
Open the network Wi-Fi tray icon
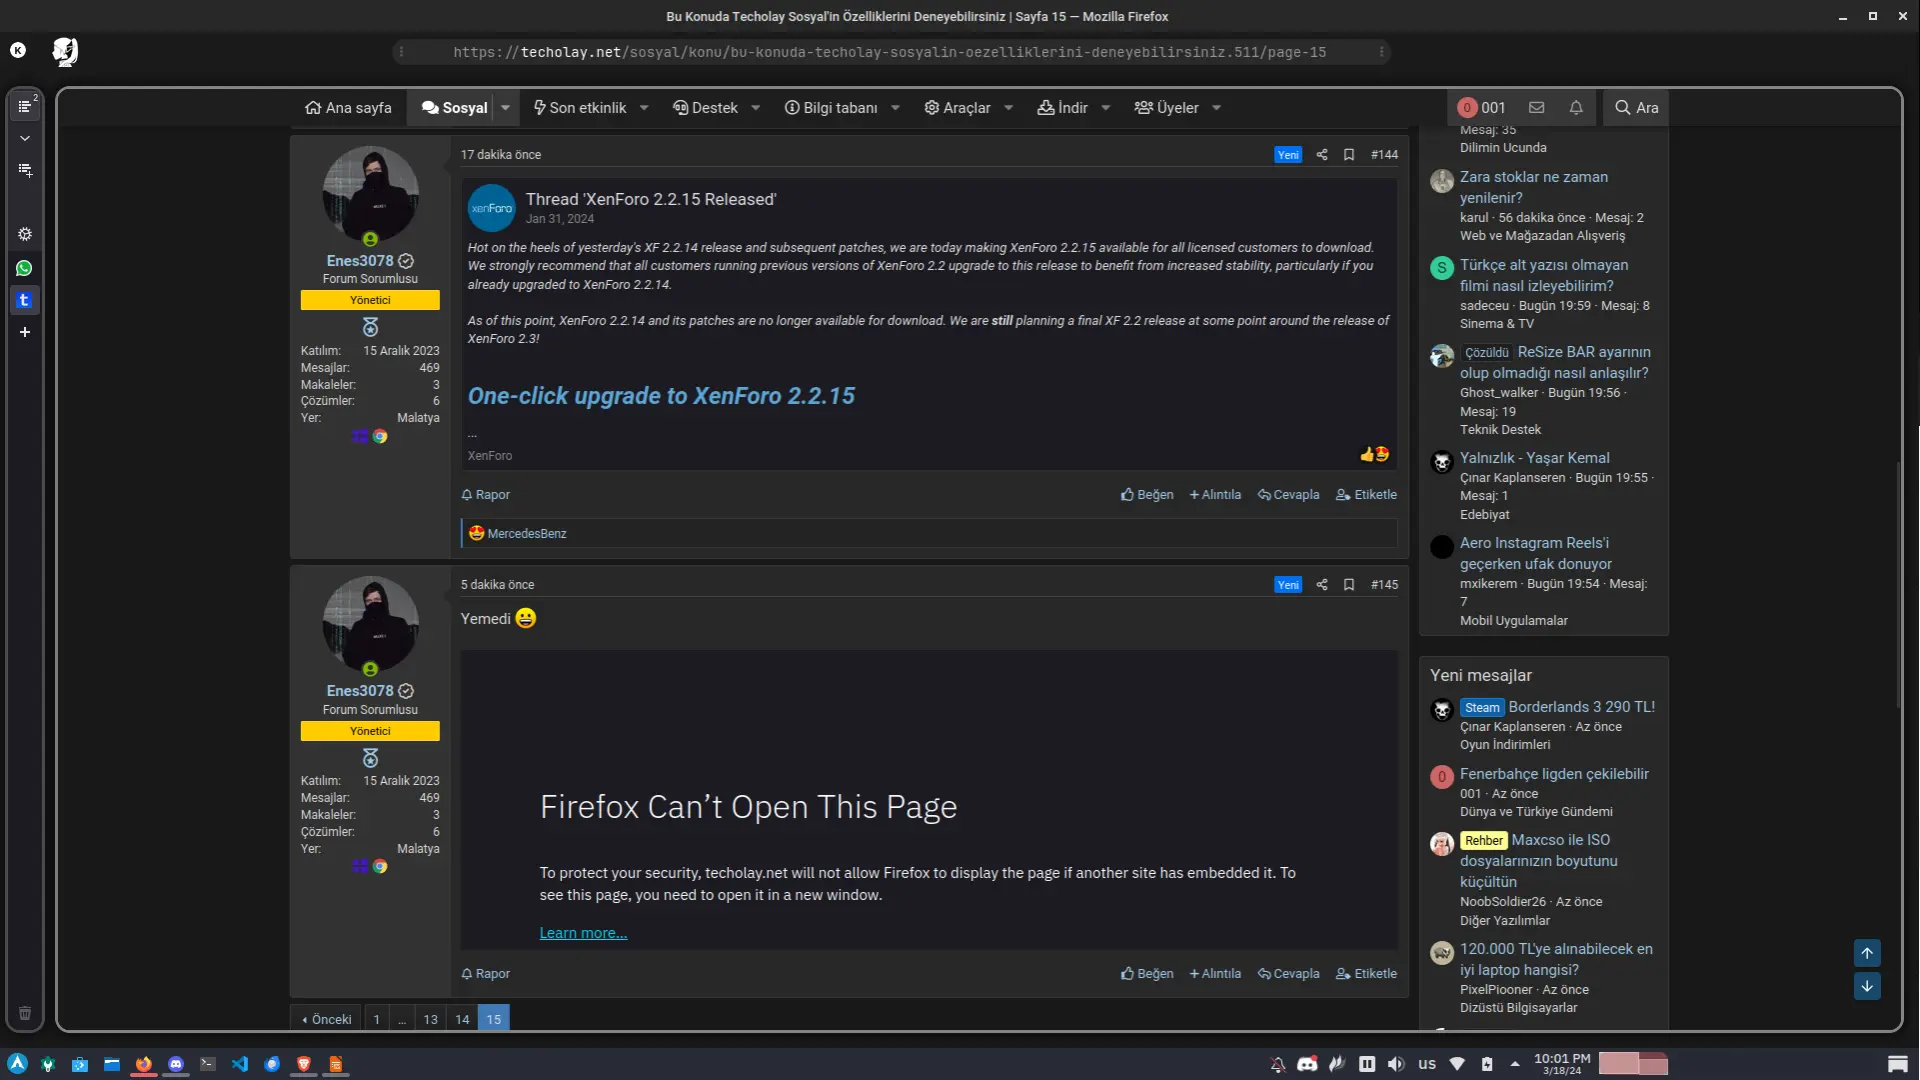click(x=1457, y=1064)
